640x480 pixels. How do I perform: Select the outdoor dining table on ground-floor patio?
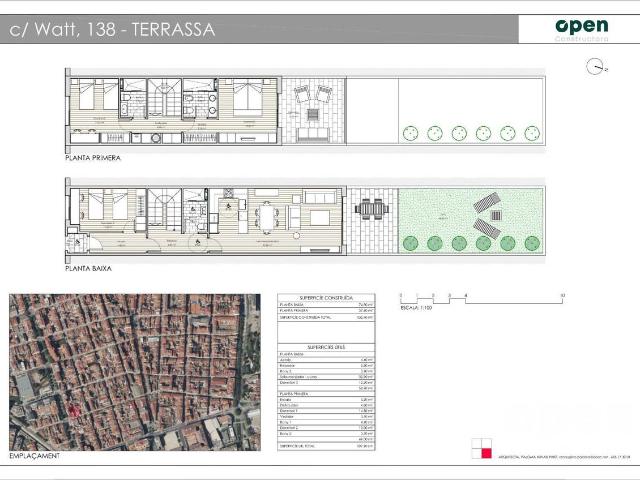click(370, 209)
